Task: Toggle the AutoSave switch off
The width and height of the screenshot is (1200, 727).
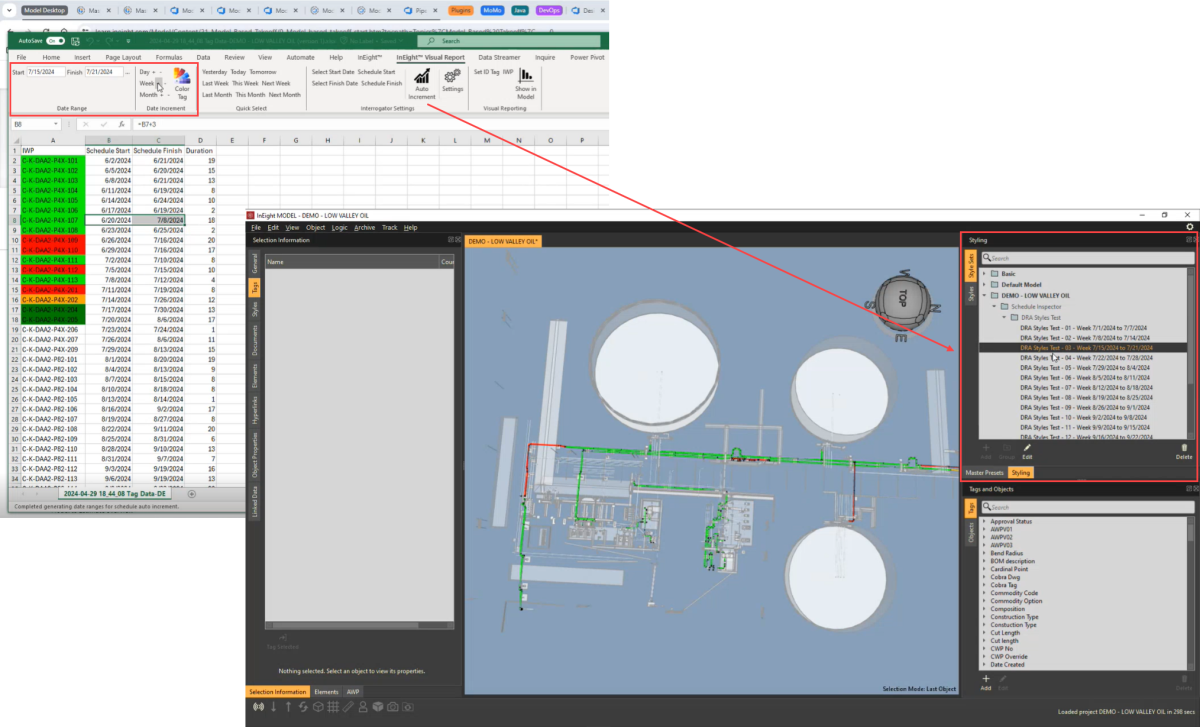Action: pos(54,41)
